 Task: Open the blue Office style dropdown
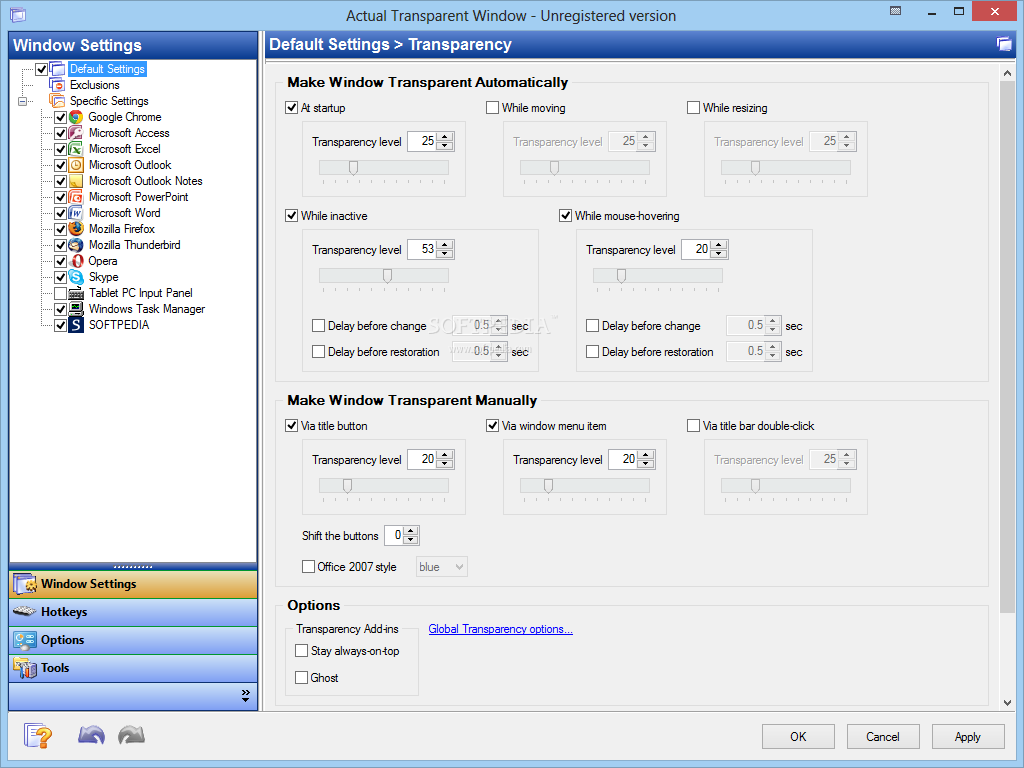441,567
